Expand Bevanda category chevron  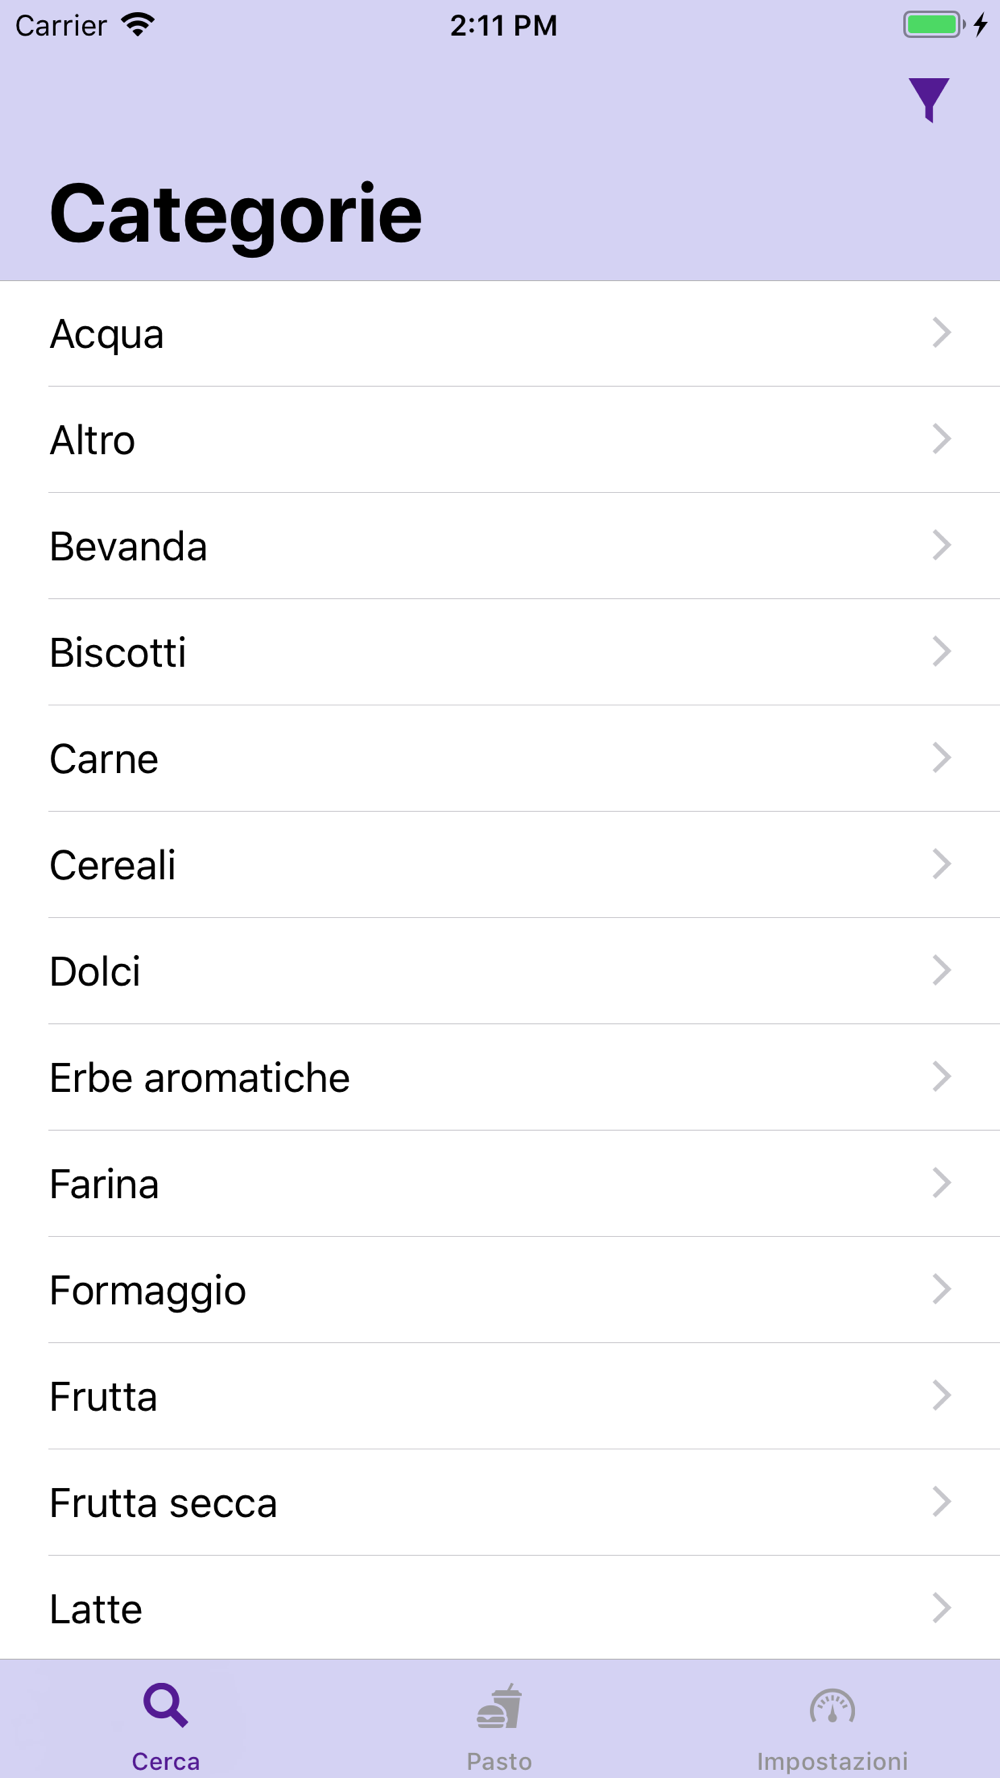point(941,546)
